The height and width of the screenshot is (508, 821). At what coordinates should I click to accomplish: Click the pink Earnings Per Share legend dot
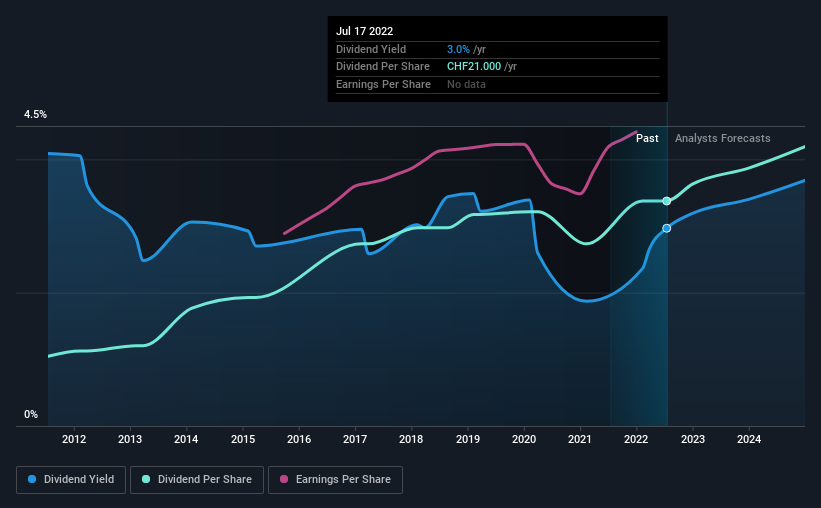284,479
